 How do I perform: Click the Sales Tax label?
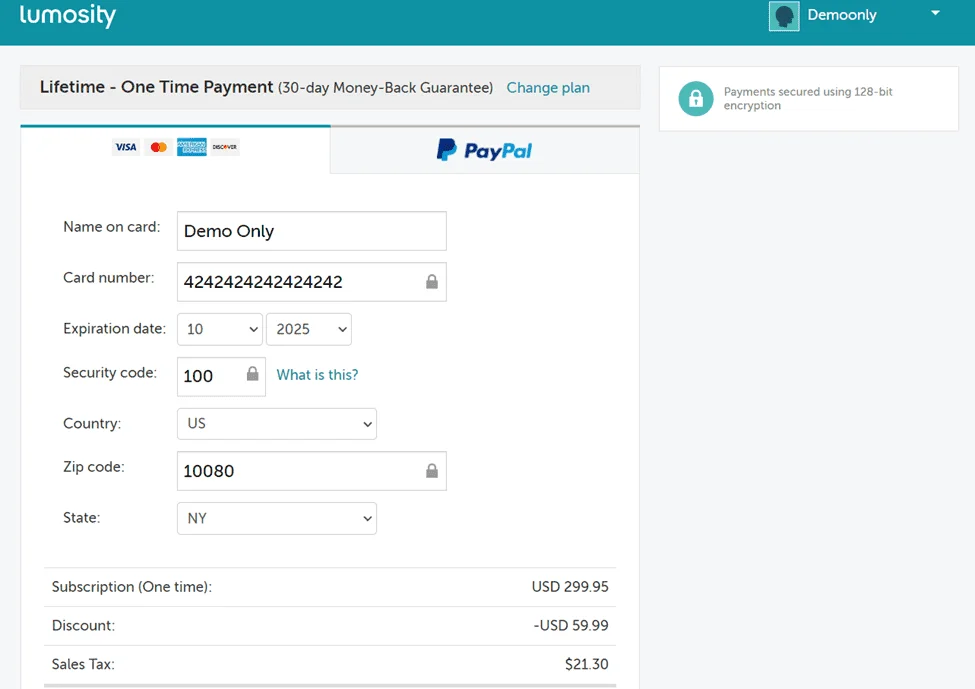(x=83, y=664)
